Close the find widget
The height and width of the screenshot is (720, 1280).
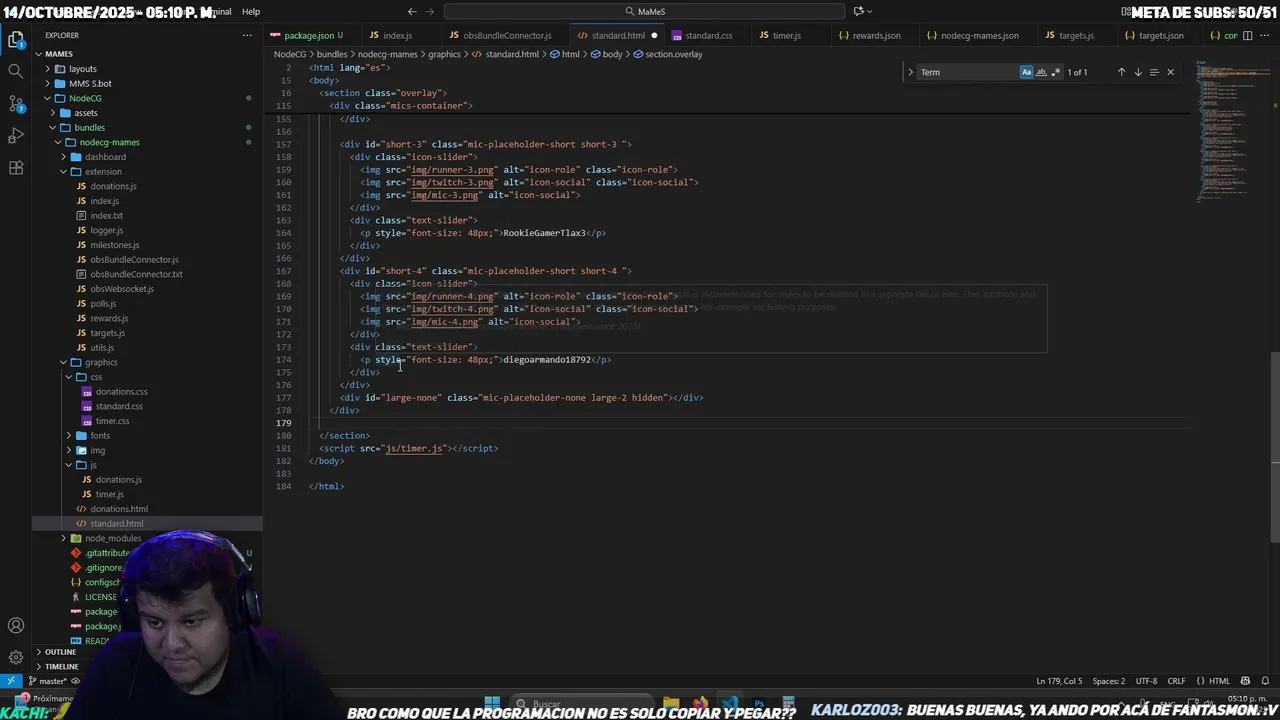(1170, 72)
